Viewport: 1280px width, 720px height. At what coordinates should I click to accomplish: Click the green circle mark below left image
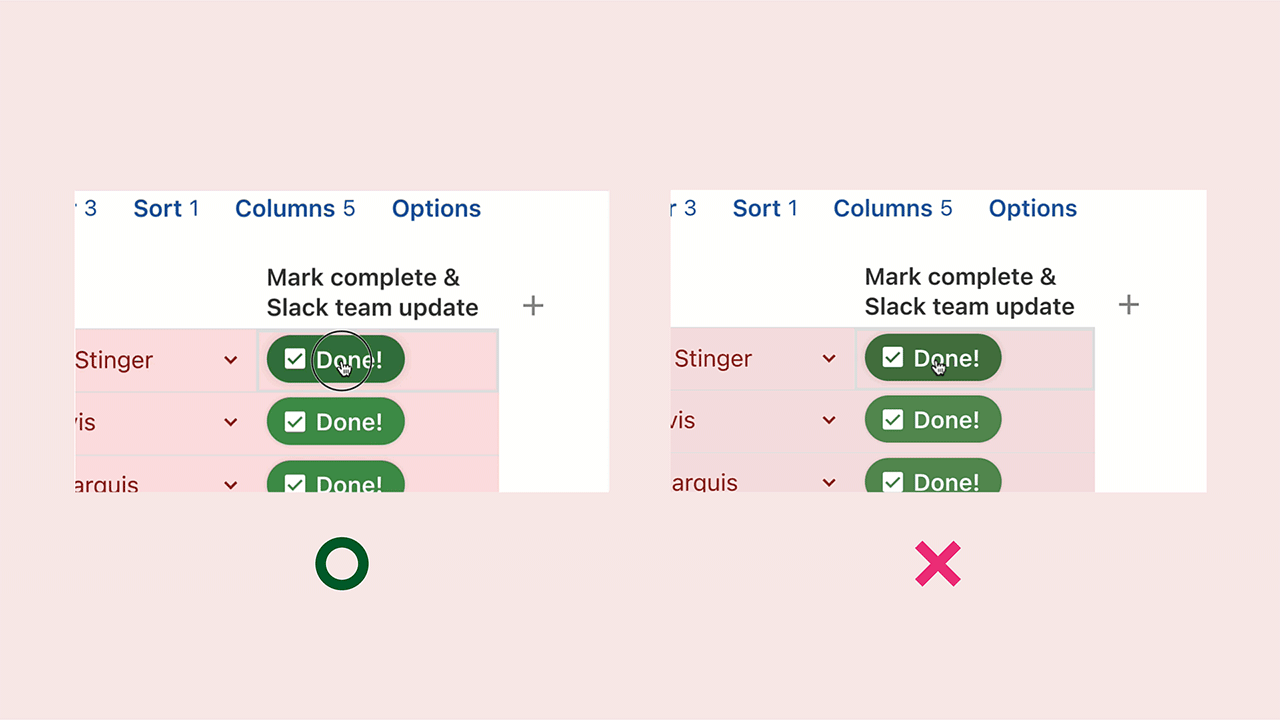[x=342, y=564]
